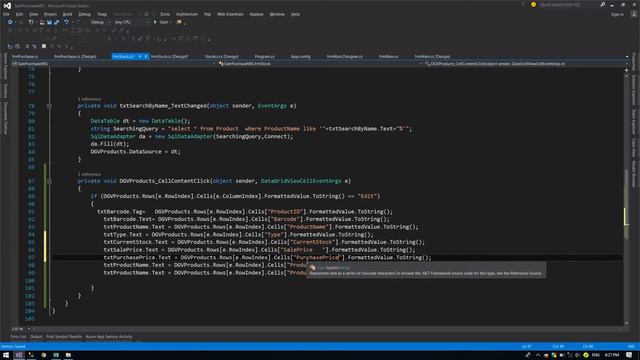Open the Output panel tab
This screenshot has height=360, width=640.
click(36, 337)
